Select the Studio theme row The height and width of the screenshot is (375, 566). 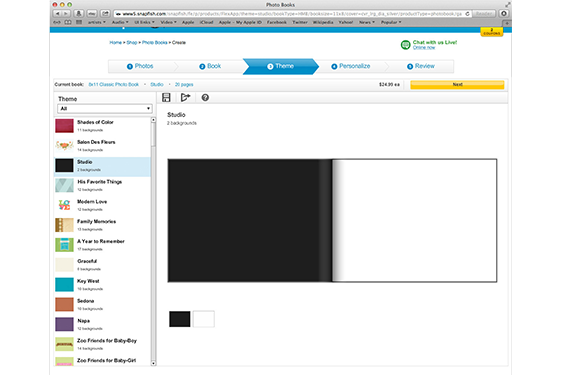[103, 166]
